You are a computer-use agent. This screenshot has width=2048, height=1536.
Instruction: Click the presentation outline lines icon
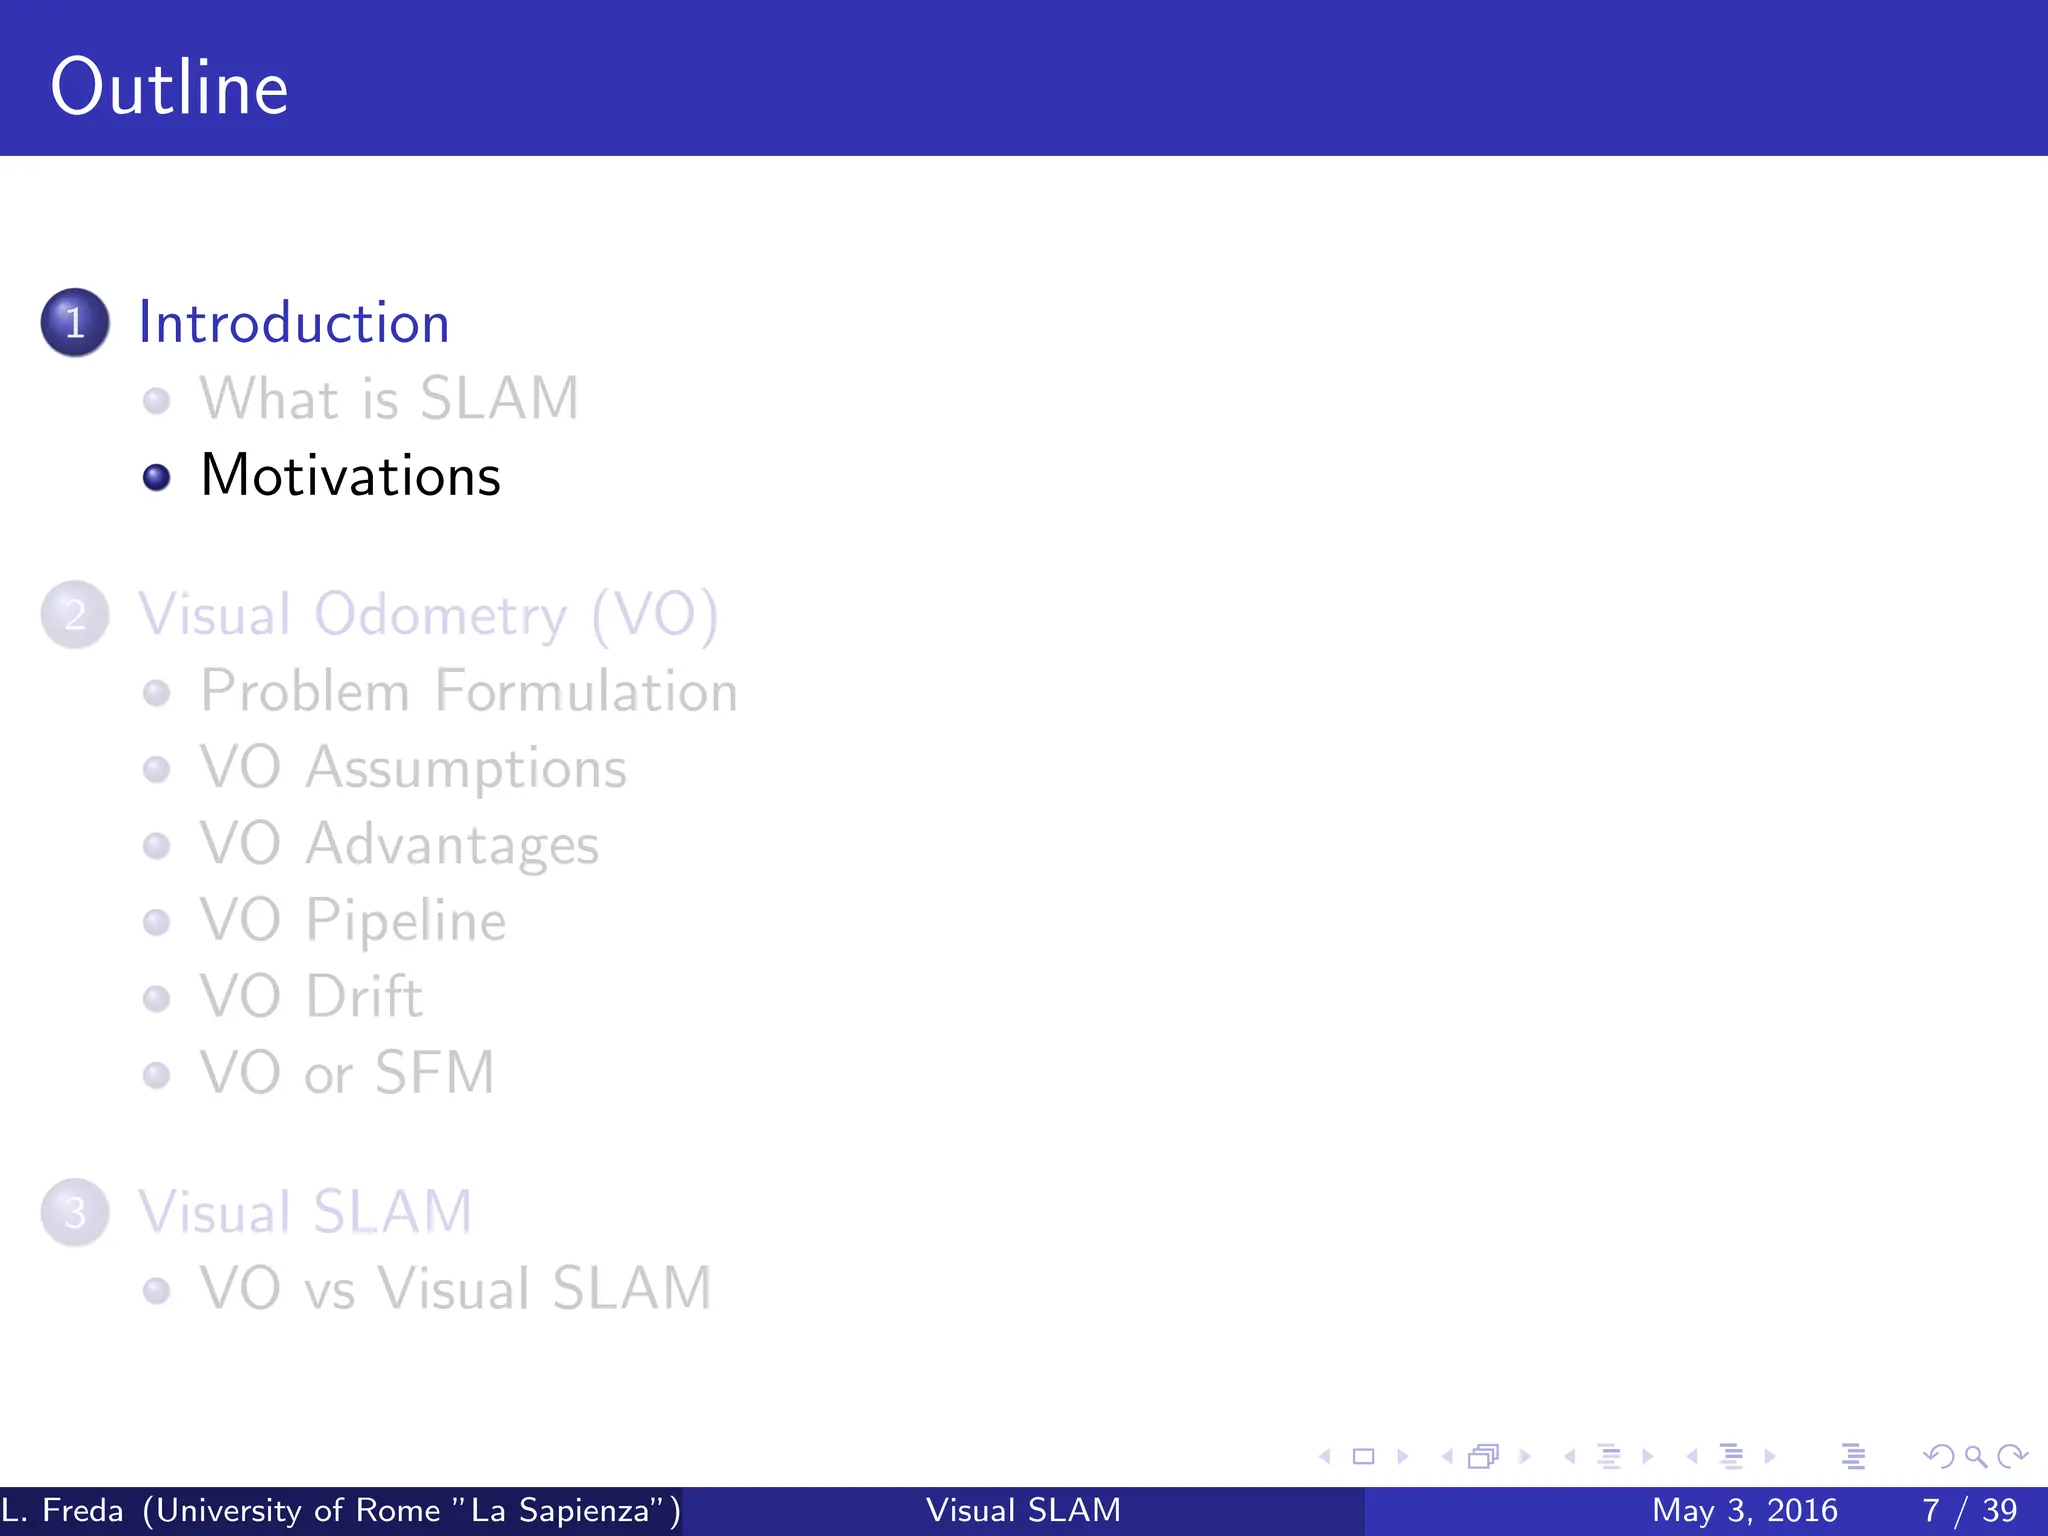(x=1853, y=1457)
